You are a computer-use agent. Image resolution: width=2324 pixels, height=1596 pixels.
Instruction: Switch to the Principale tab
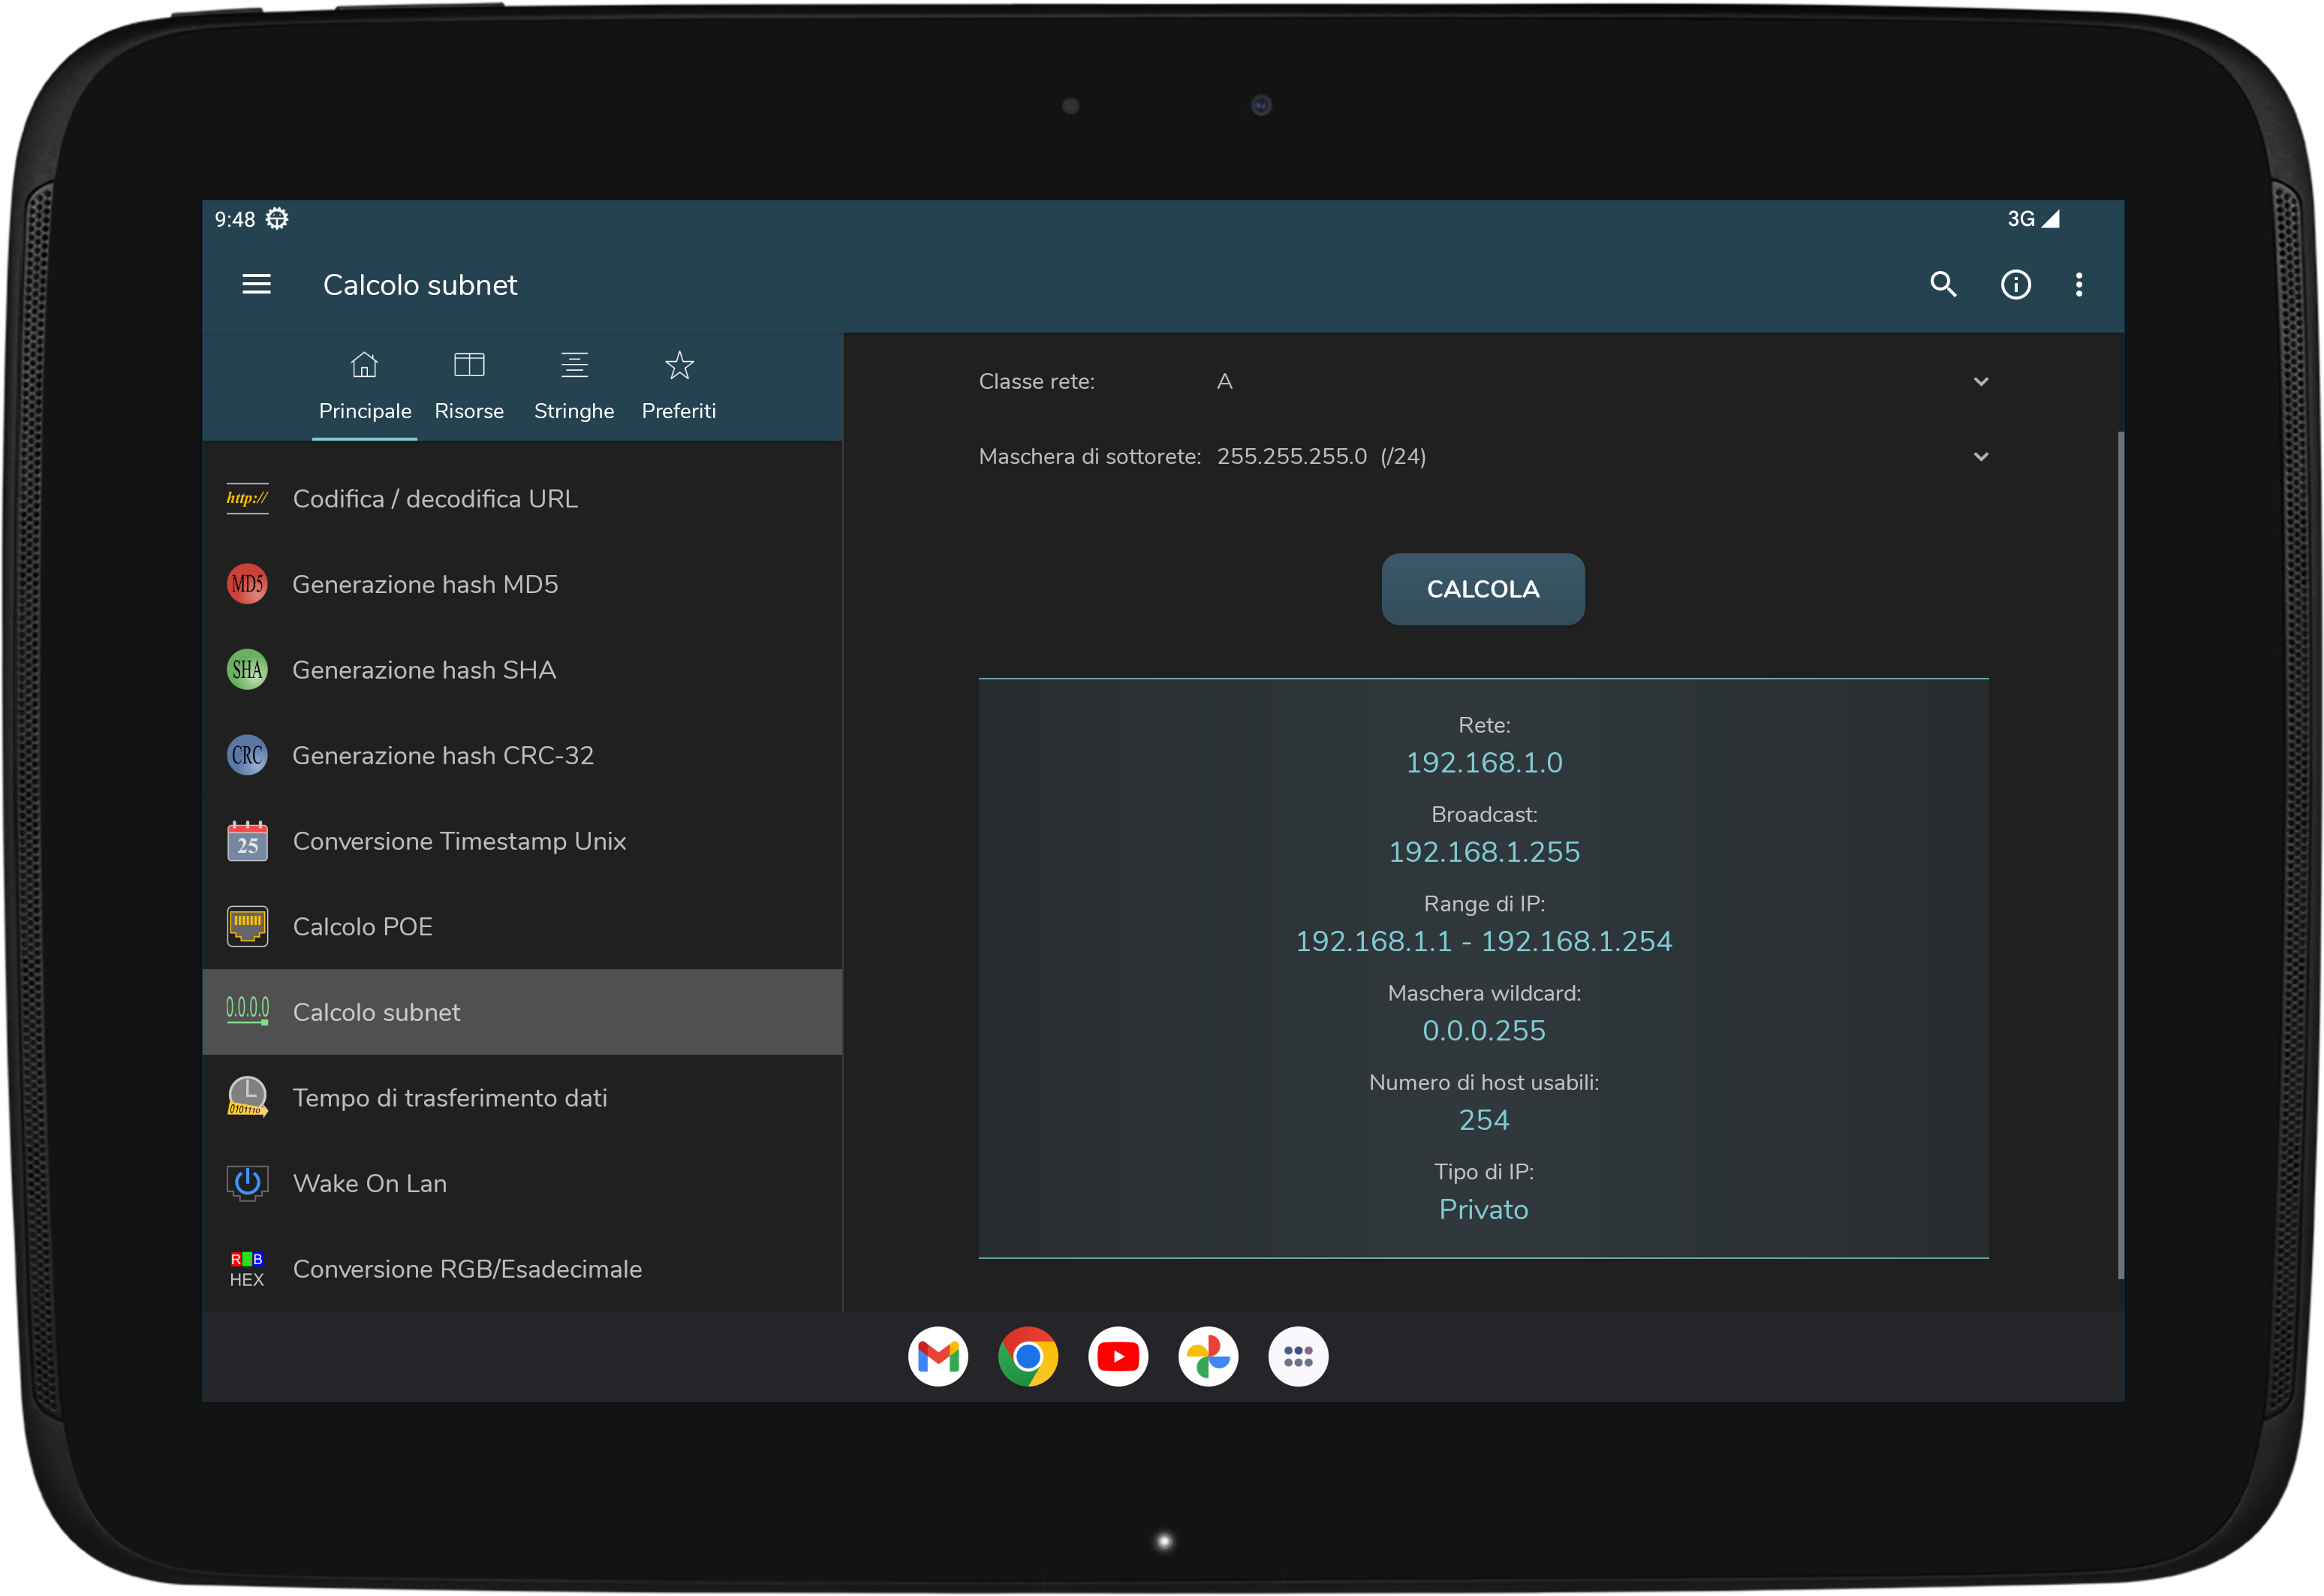(365, 387)
